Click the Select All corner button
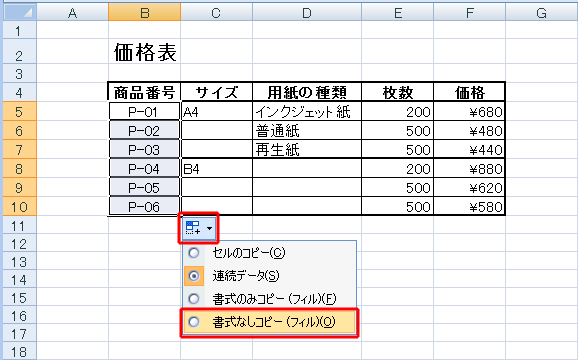 click(20, 12)
